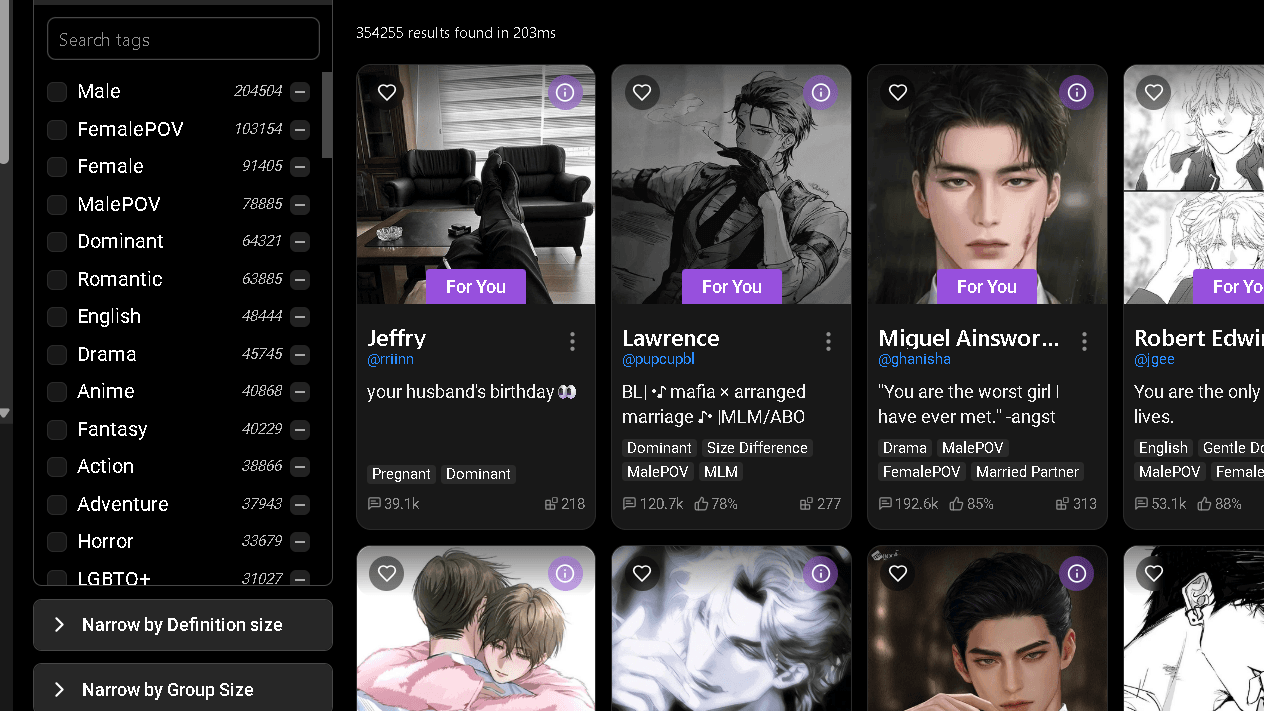Favorite the white-haired man card in second row
Image resolution: width=1264 pixels, height=711 pixels.
click(642, 573)
